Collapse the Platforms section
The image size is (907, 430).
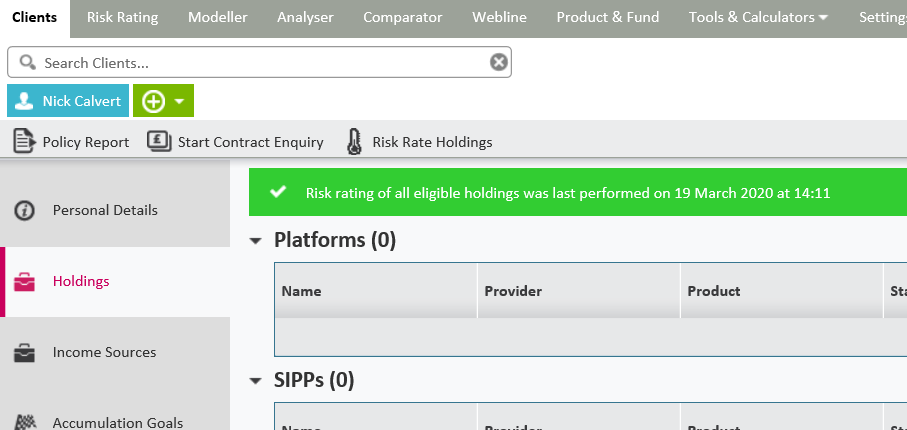point(256,241)
